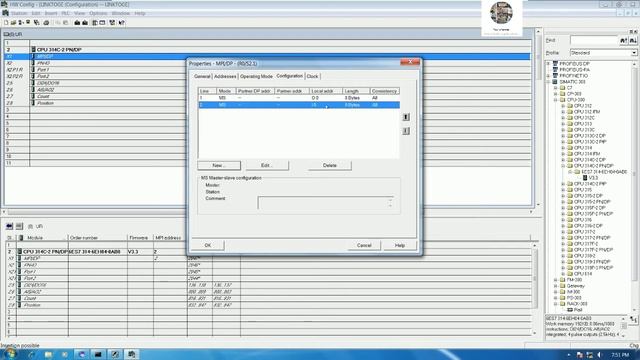The height and width of the screenshot is (360, 640).
Task: Click the Edit... button in dialog
Action: pos(267,165)
